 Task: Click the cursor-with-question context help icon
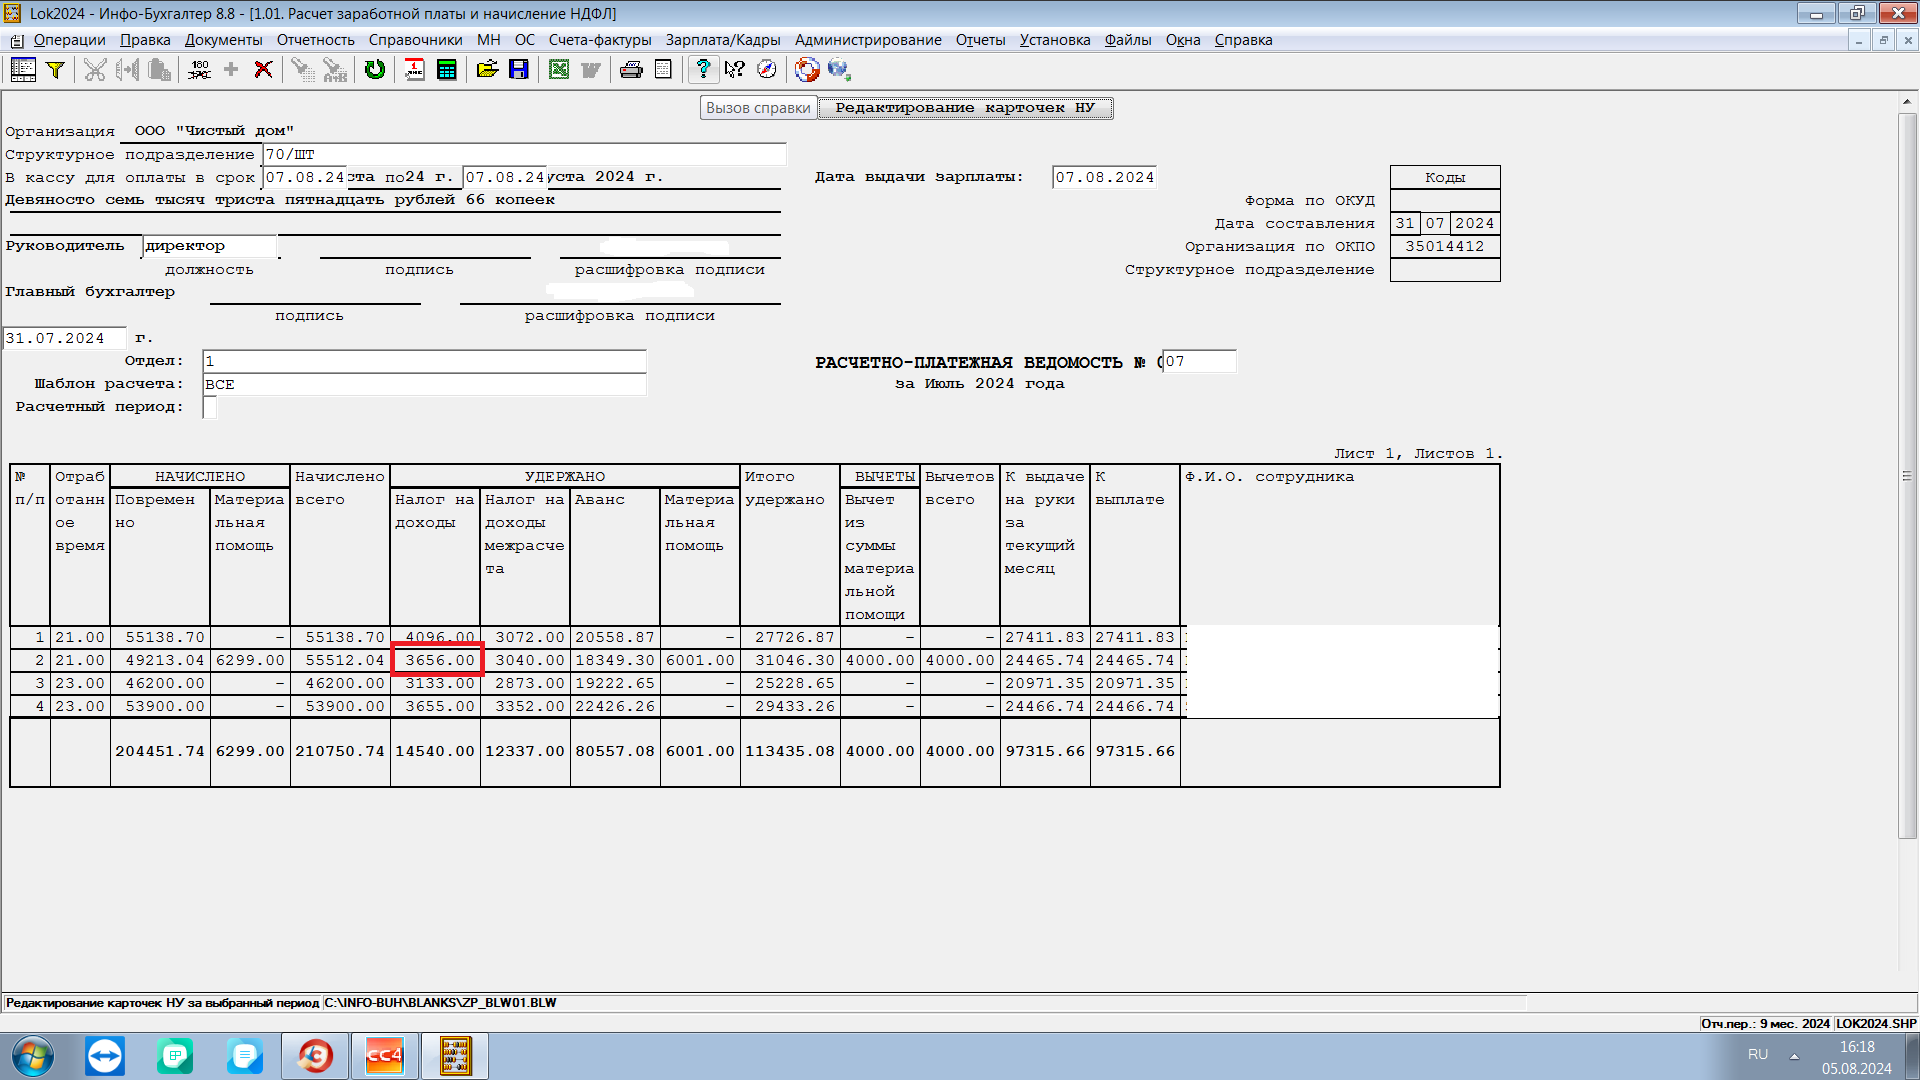tap(735, 69)
